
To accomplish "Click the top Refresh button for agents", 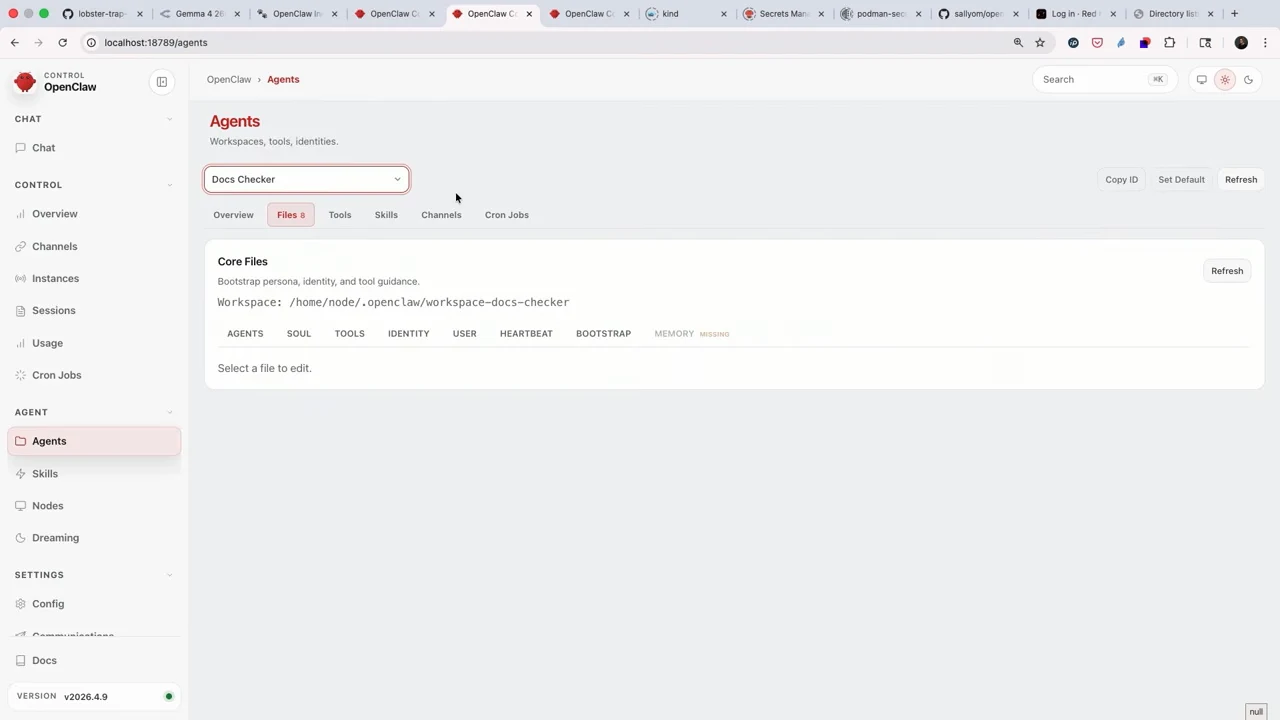I will tap(1241, 180).
